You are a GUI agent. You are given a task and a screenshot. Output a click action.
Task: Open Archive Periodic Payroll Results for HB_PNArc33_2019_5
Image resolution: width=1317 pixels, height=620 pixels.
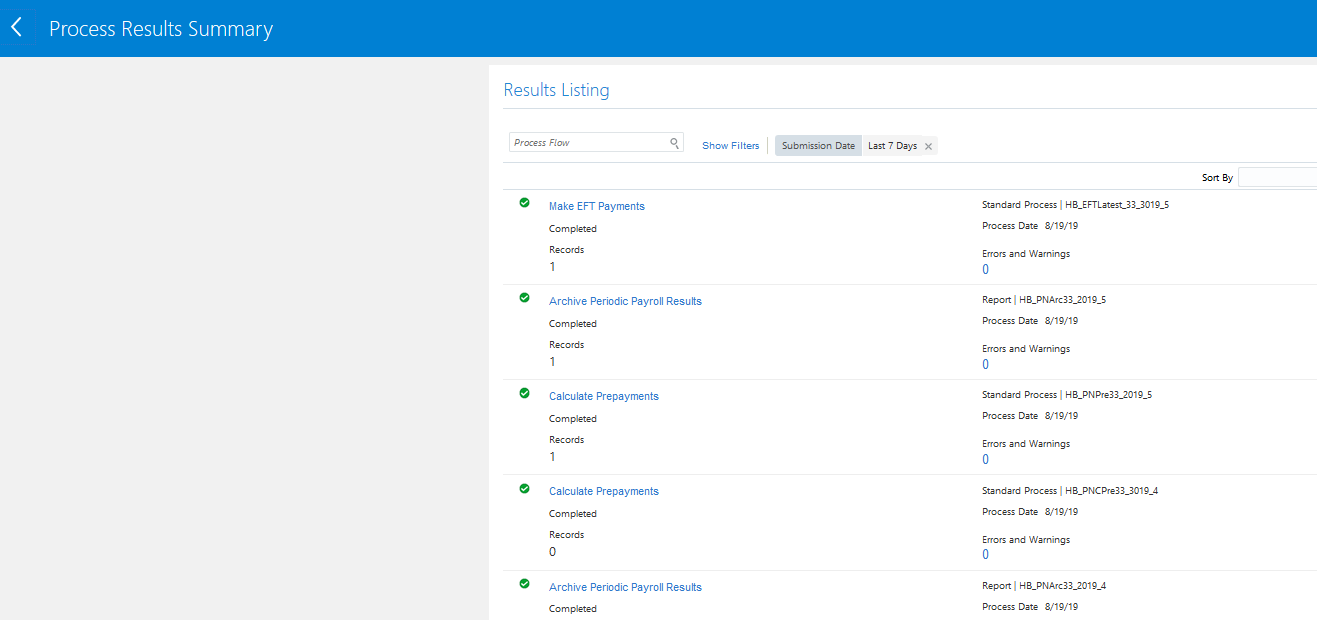point(625,301)
